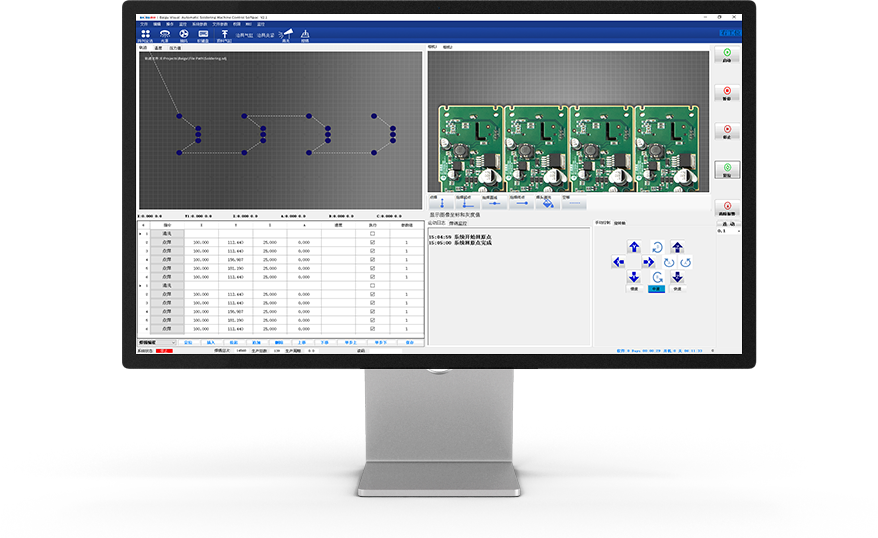Click the 保存 button below the table

(409, 342)
